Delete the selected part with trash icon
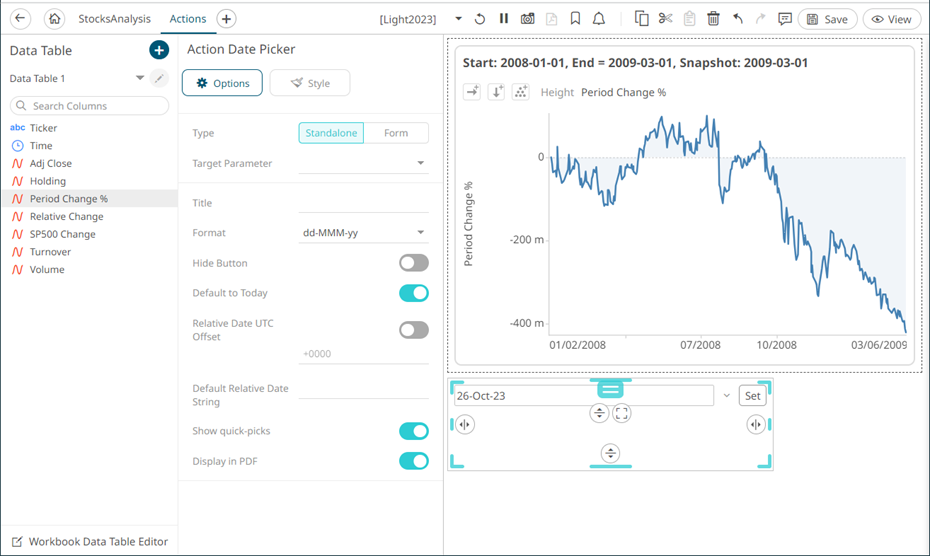The height and width of the screenshot is (556, 930). point(713,19)
